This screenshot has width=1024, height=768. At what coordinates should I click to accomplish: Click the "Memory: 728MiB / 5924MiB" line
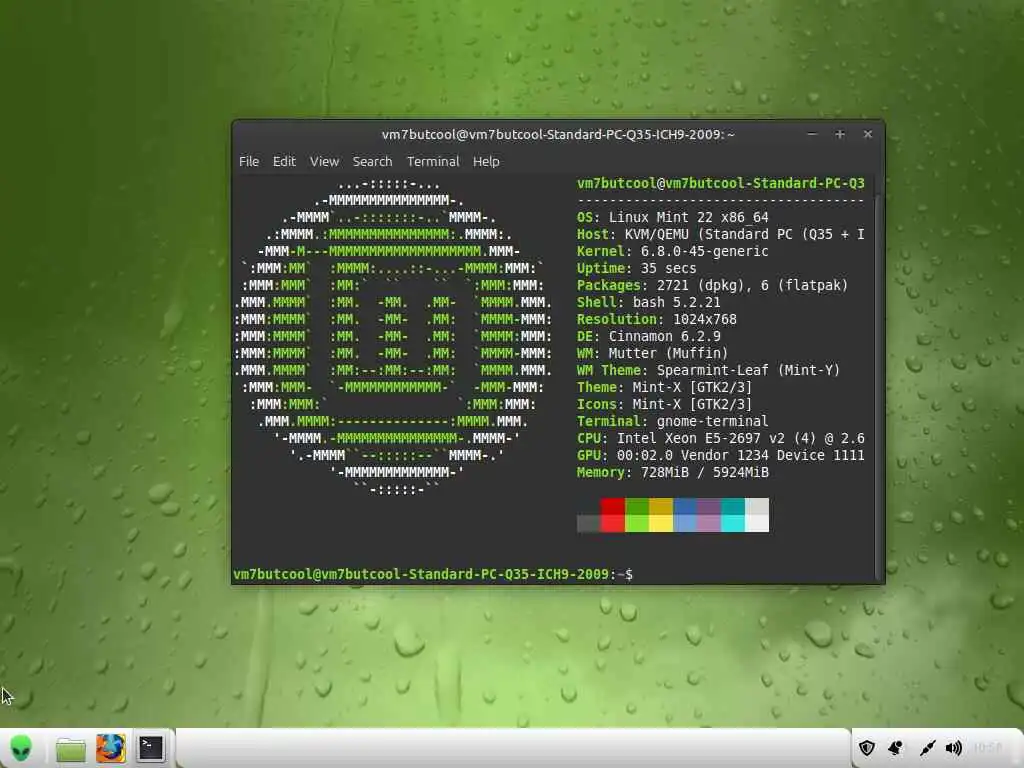(x=673, y=472)
